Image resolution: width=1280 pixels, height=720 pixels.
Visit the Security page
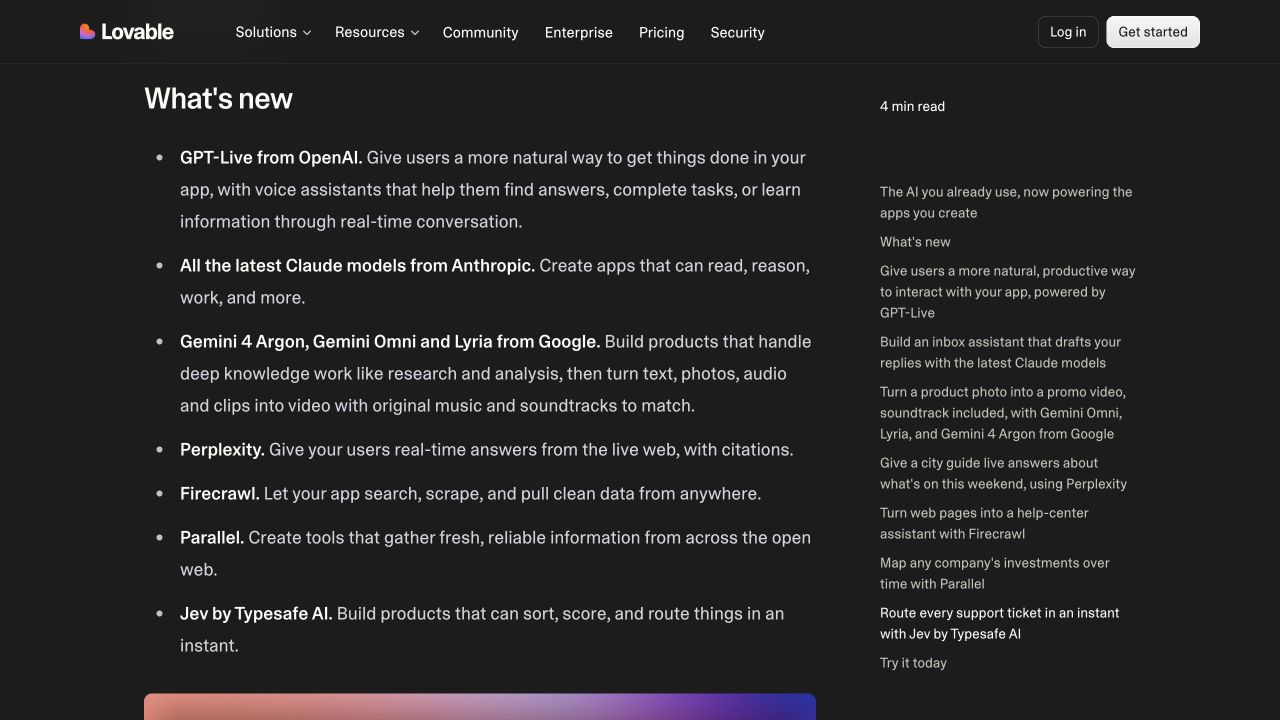(737, 32)
